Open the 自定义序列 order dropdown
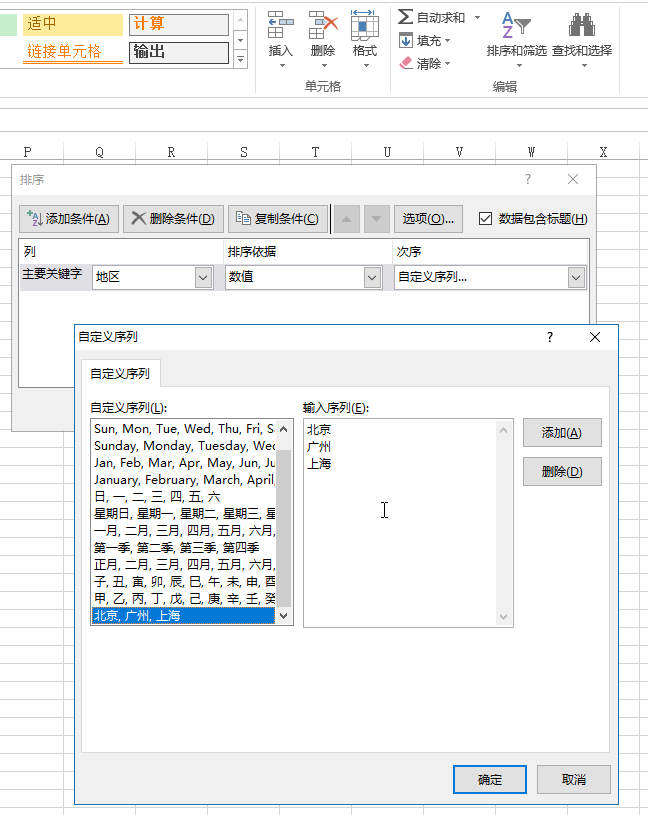 pyautogui.click(x=576, y=277)
